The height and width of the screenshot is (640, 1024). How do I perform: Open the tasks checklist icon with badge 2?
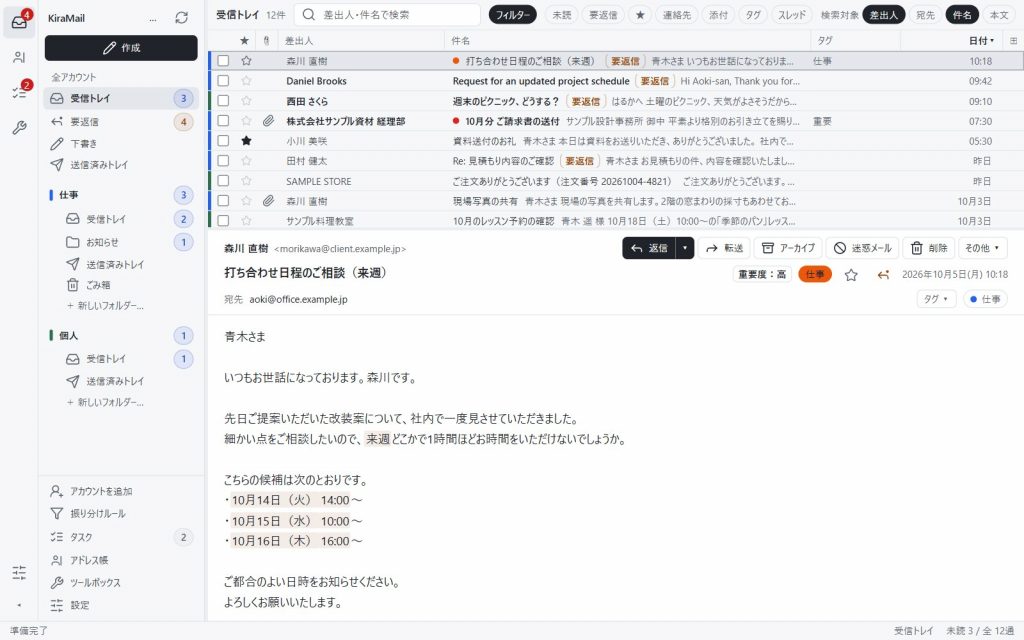[x=19, y=92]
